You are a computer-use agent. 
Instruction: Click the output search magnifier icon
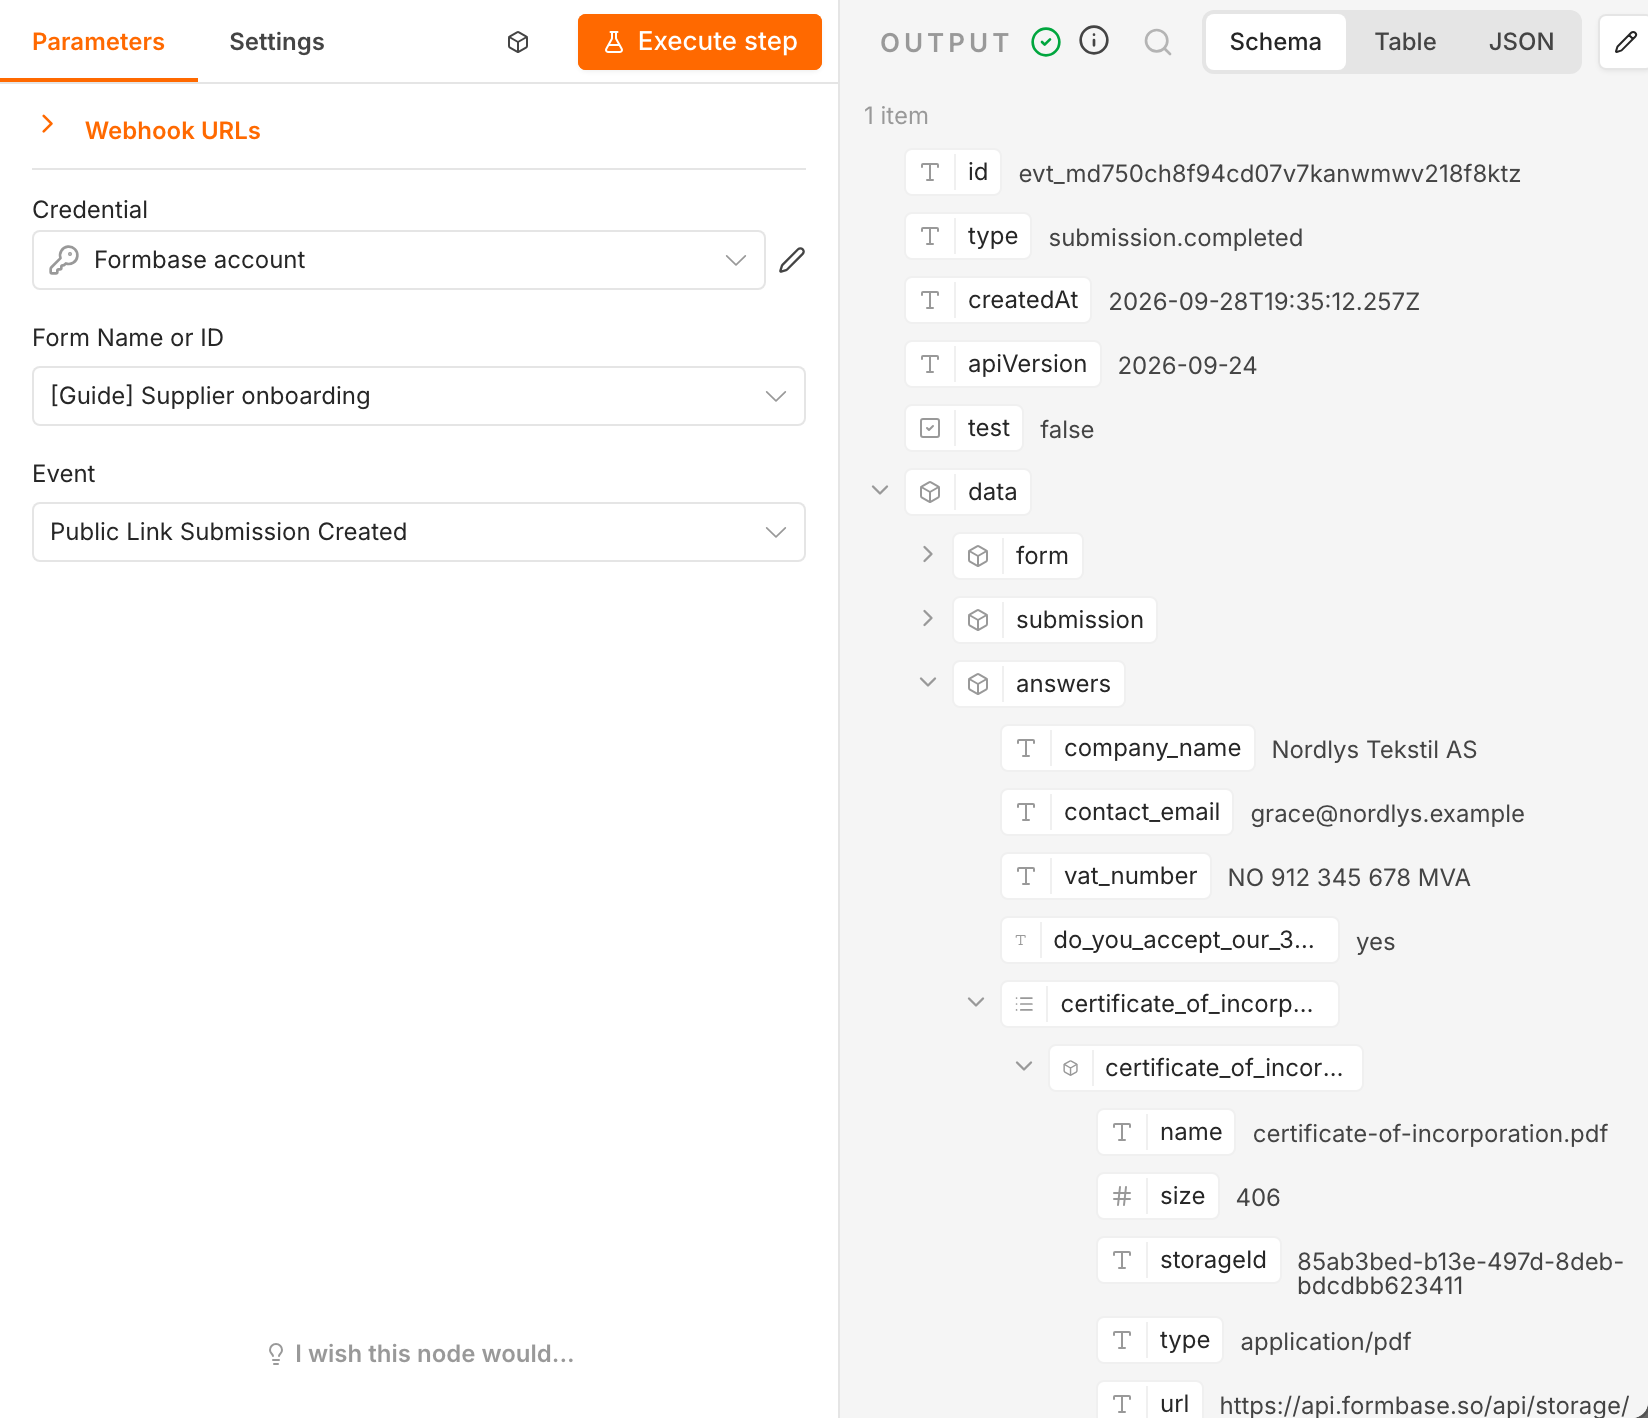coord(1158,42)
